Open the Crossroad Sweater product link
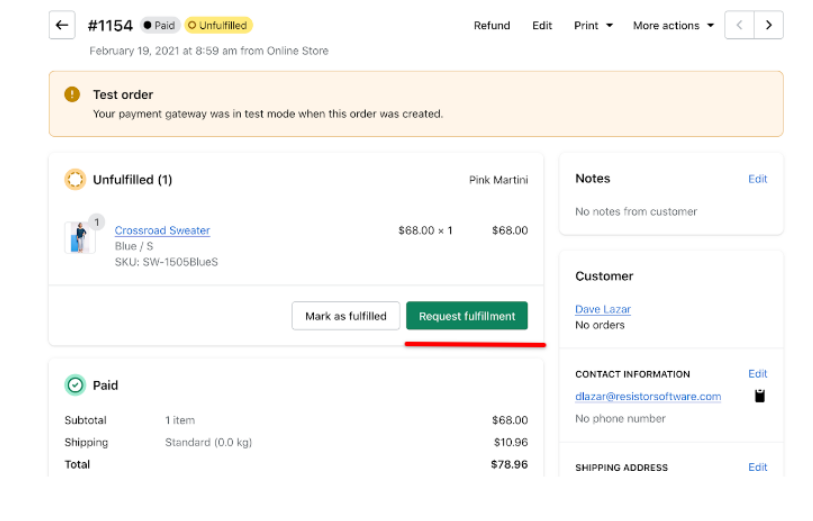813x521 pixels. click(162, 231)
